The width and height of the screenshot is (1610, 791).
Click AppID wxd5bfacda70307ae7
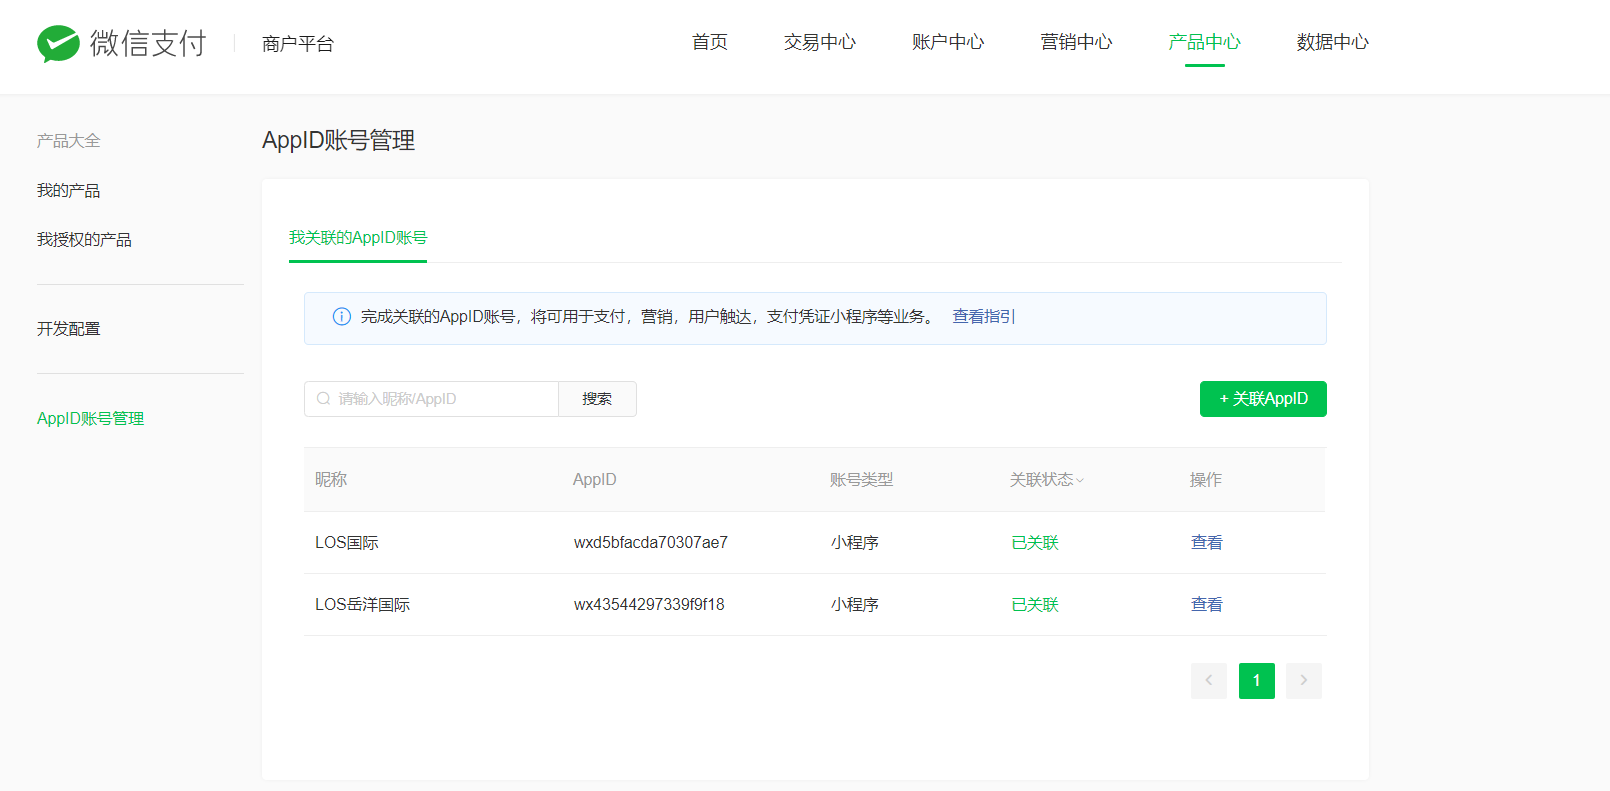[651, 543]
